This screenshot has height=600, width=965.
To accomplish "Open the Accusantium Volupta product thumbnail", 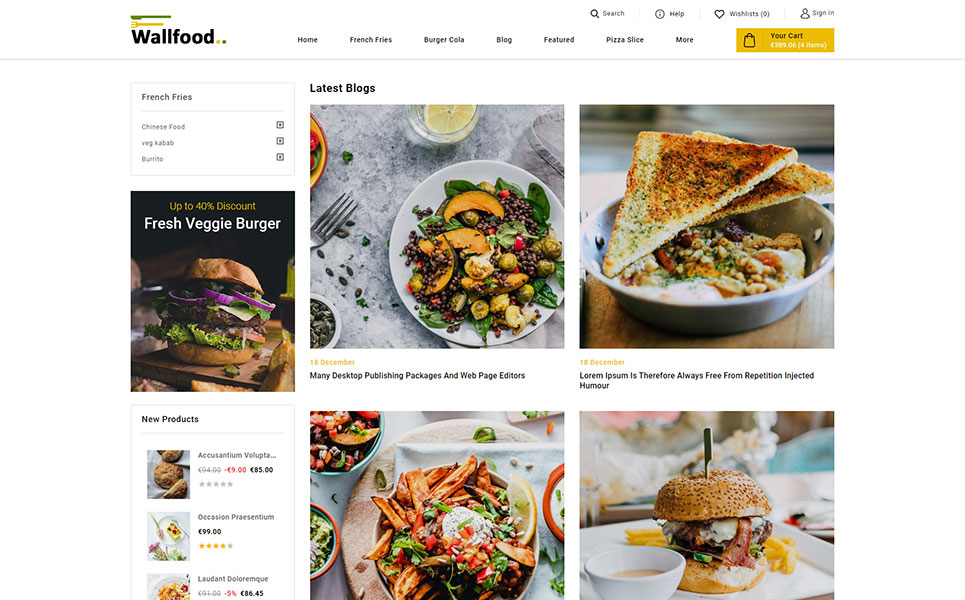I will (169, 474).
